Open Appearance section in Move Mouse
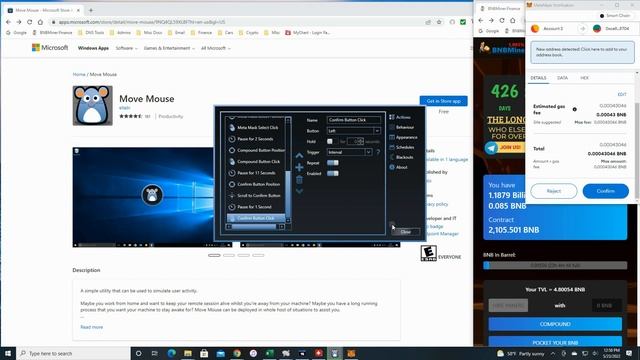Image resolution: width=640 pixels, height=360 pixels. pos(403,137)
